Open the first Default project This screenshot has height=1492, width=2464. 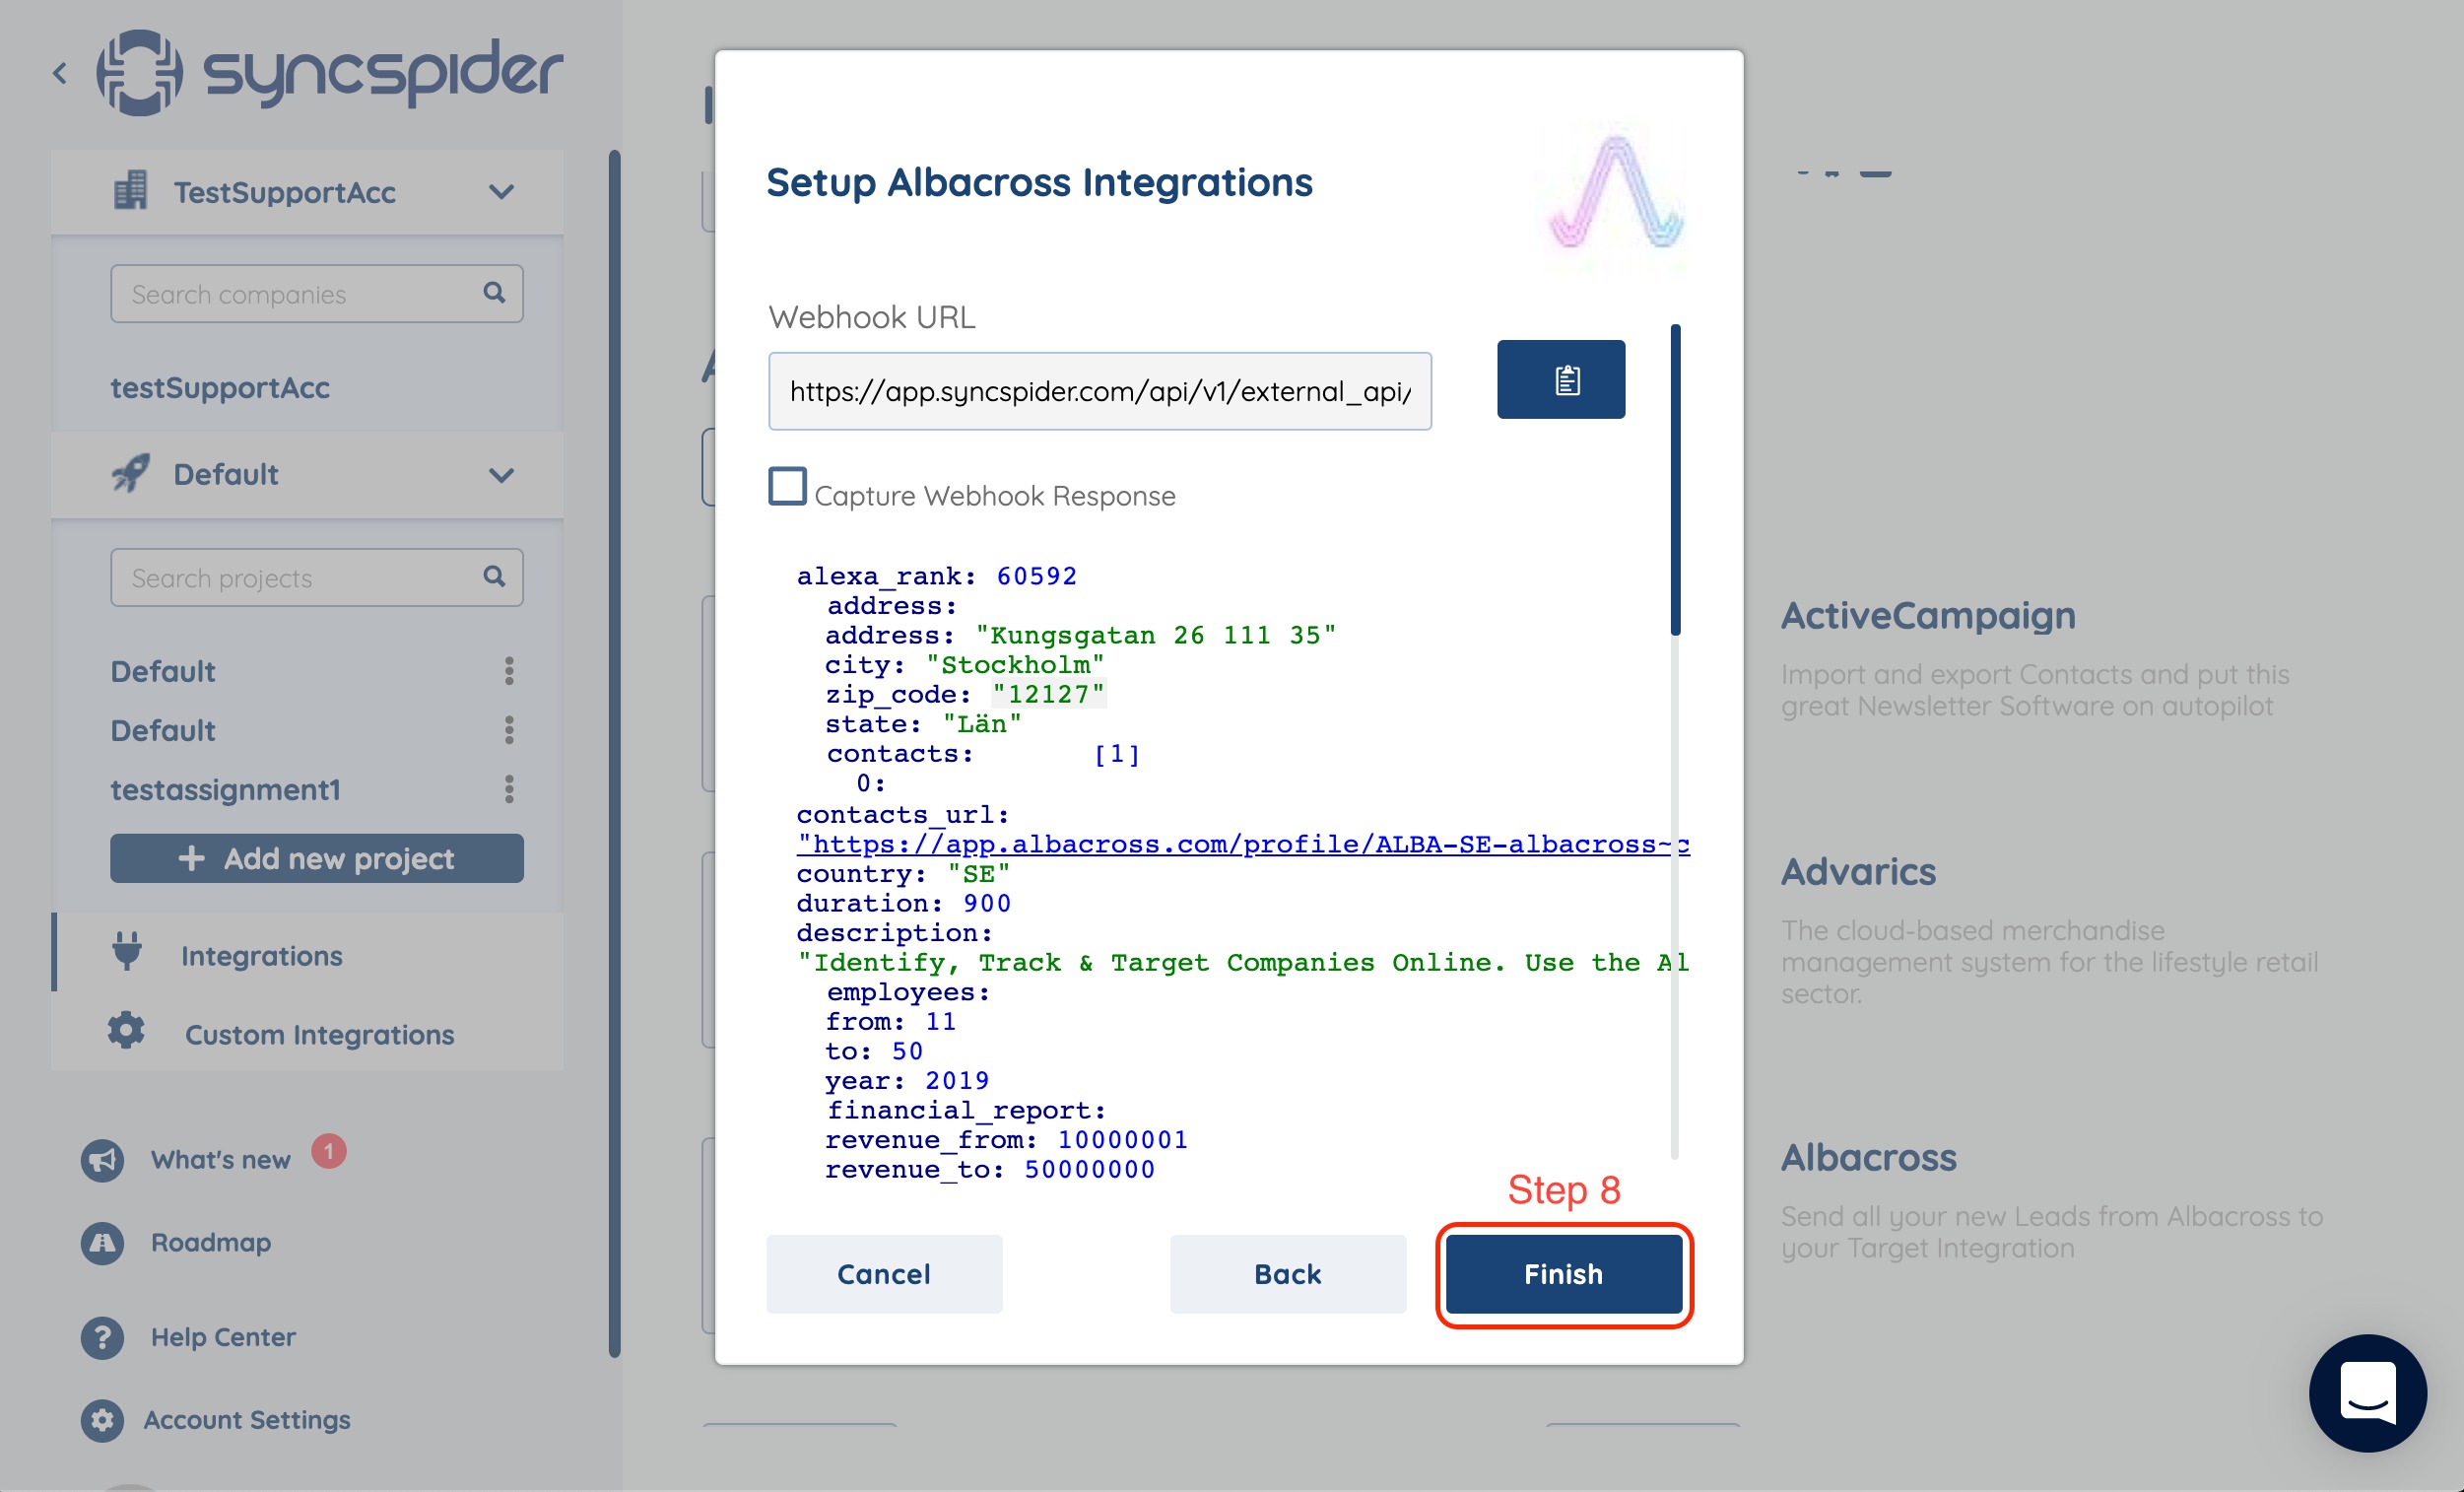coord(163,671)
